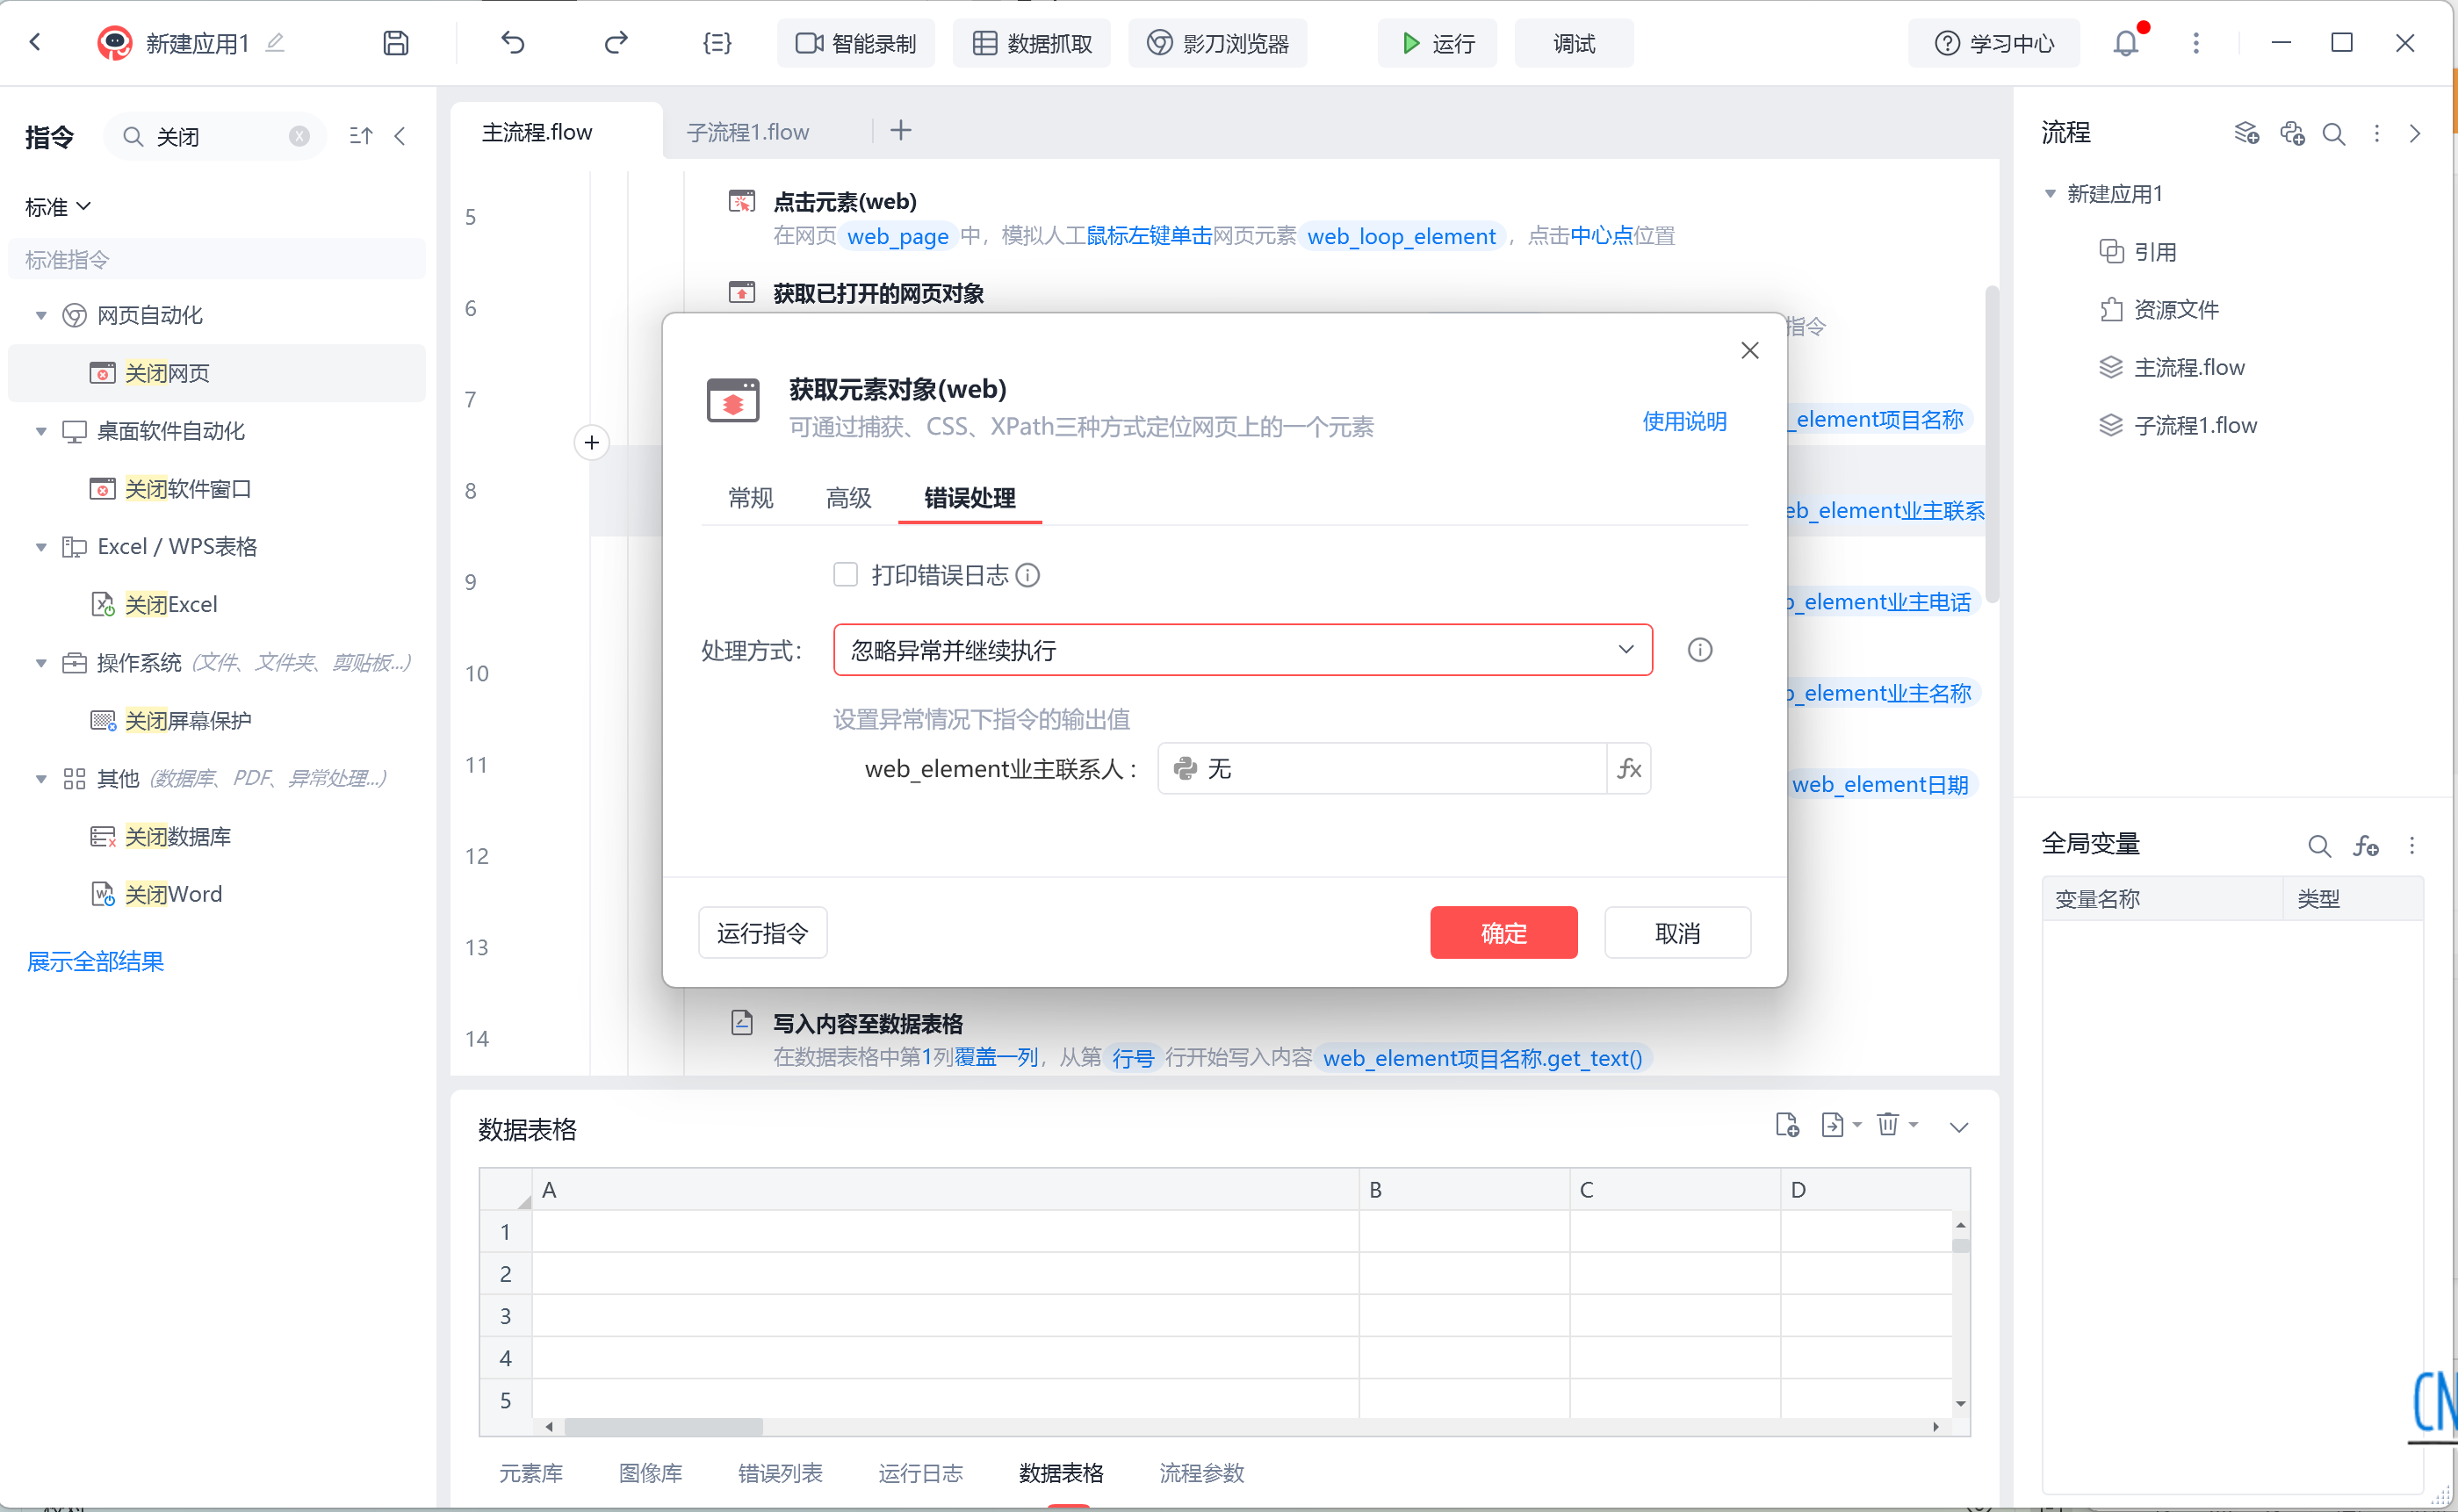Click the info icon next to 处理方式 dropdown
Image resolution: width=2458 pixels, height=1512 pixels.
tap(1699, 650)
